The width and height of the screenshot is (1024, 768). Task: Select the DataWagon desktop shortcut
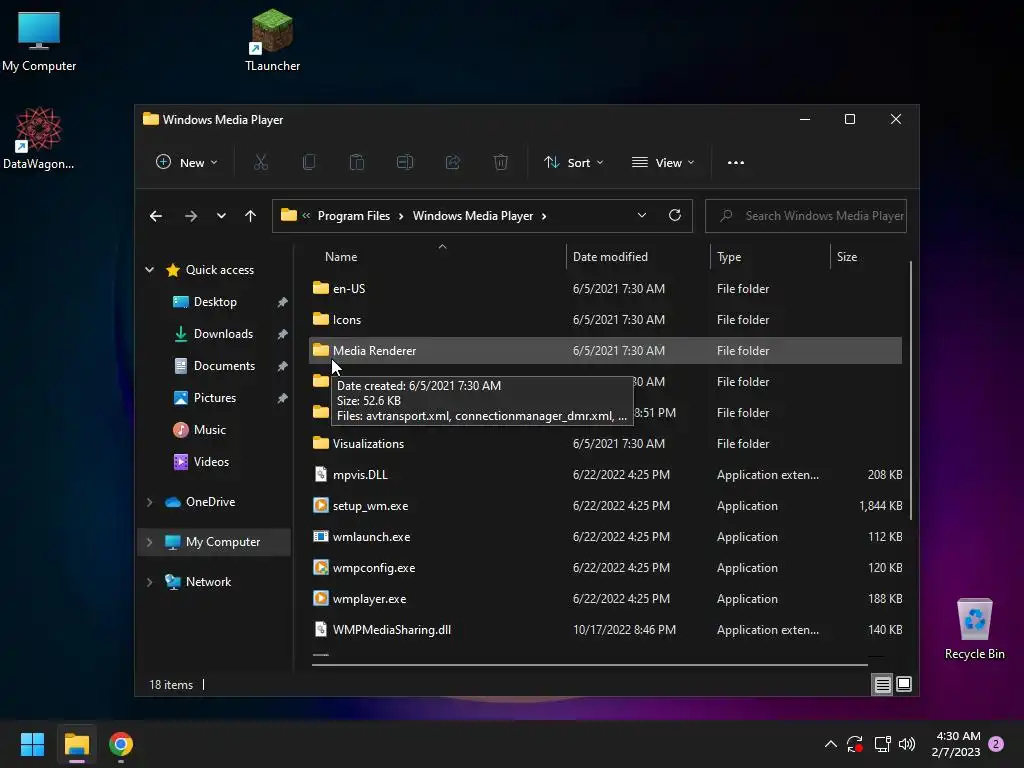pyautogui.click(x=39, y=138)
